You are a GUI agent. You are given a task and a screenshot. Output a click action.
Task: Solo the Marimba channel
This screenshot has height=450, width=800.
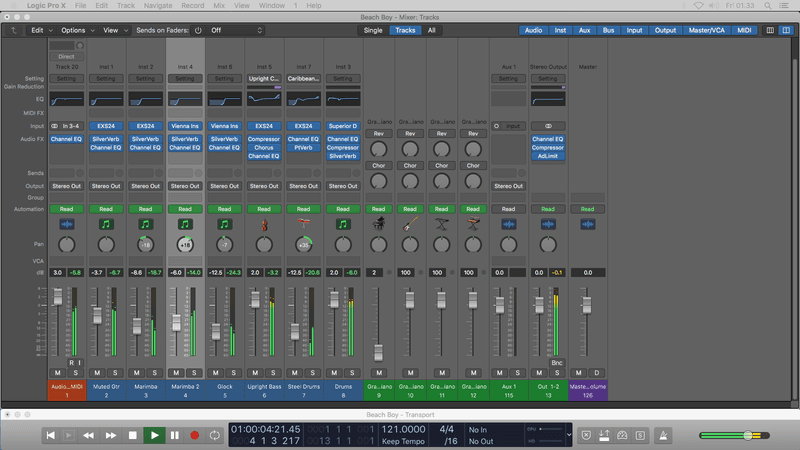pyautogui.click(x=155, y=373)
